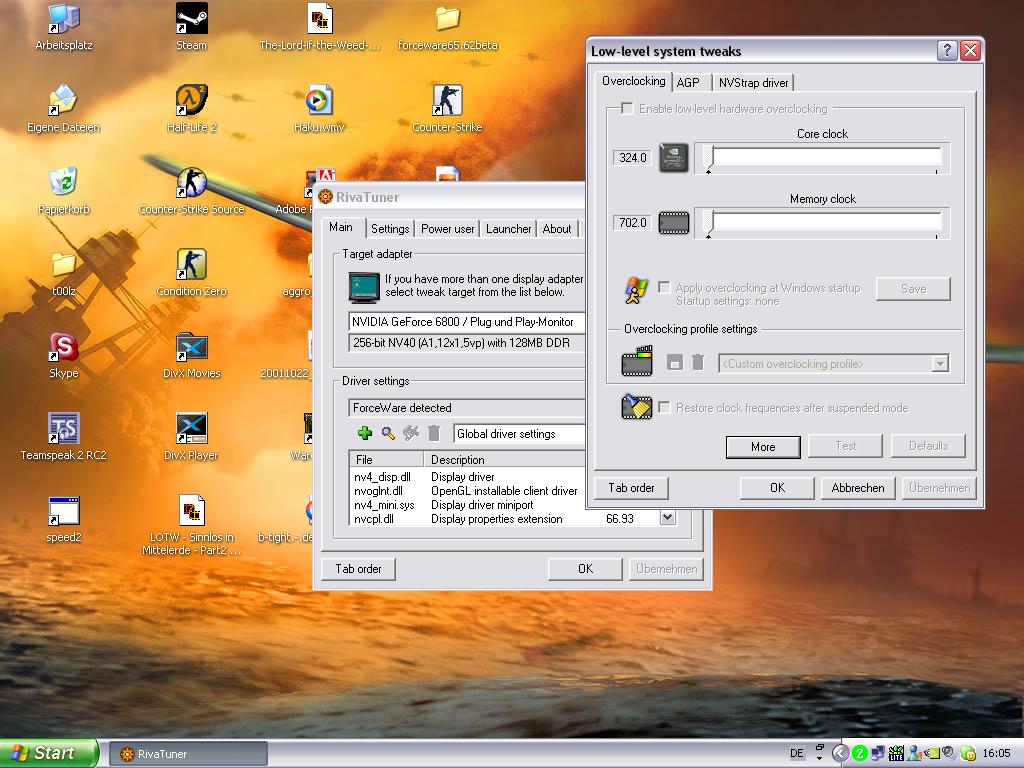Viewport: 1024px width, 768px height.
Task: Select the Main tab in RivaTuner
Action: pos(341,227)
